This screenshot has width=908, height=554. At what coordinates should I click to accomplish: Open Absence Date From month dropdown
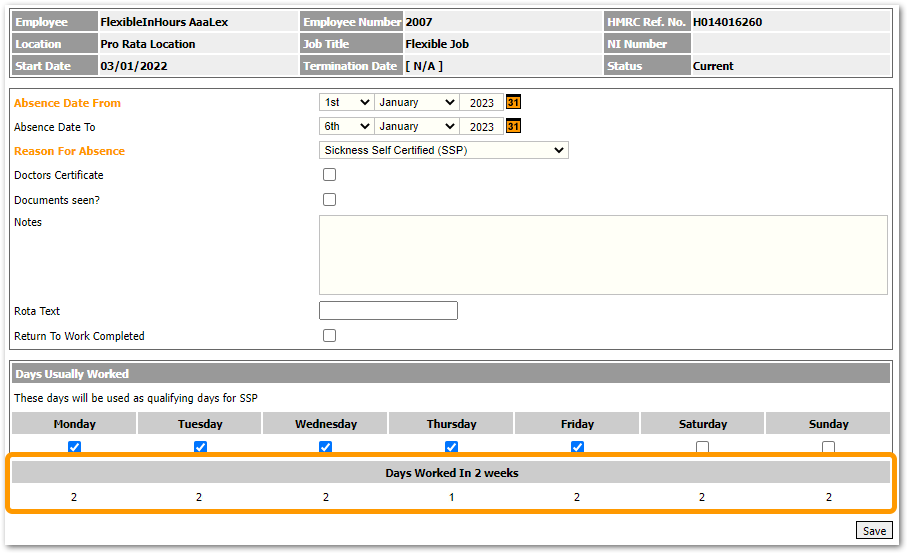(416, 102)
